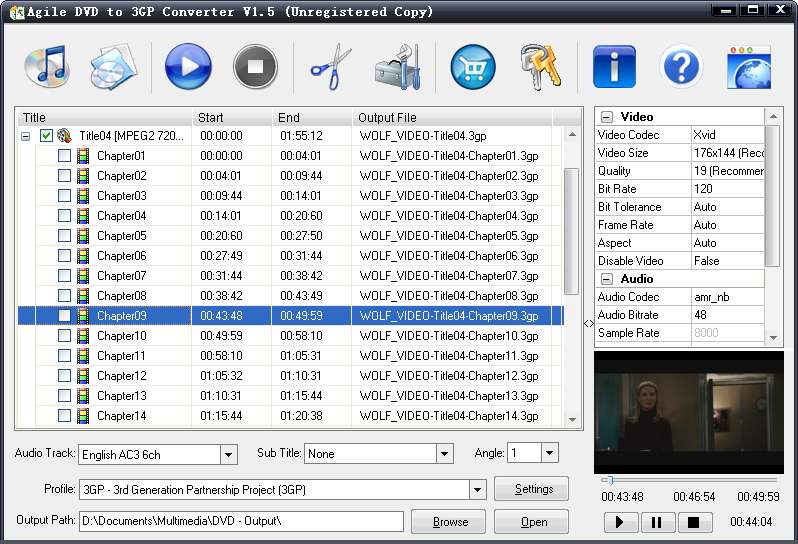Open the output folder
The width and height of the screenshot is (798, 544).
tap(531, 522)
